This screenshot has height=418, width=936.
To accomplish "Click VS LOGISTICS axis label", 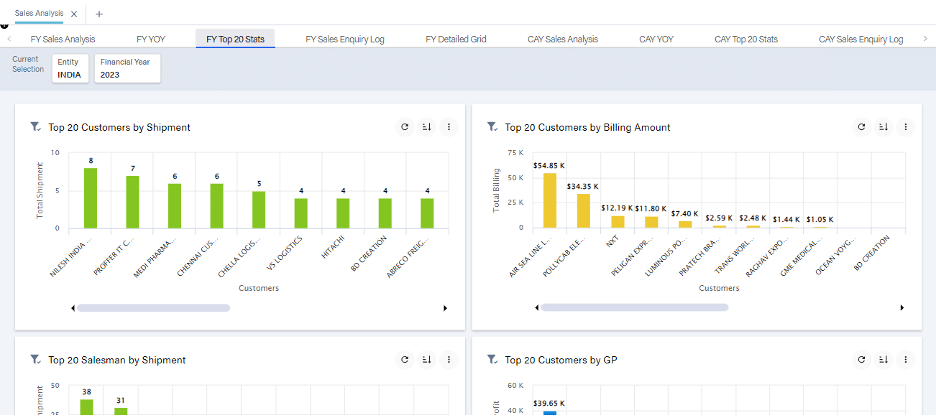I will (287, 254).
